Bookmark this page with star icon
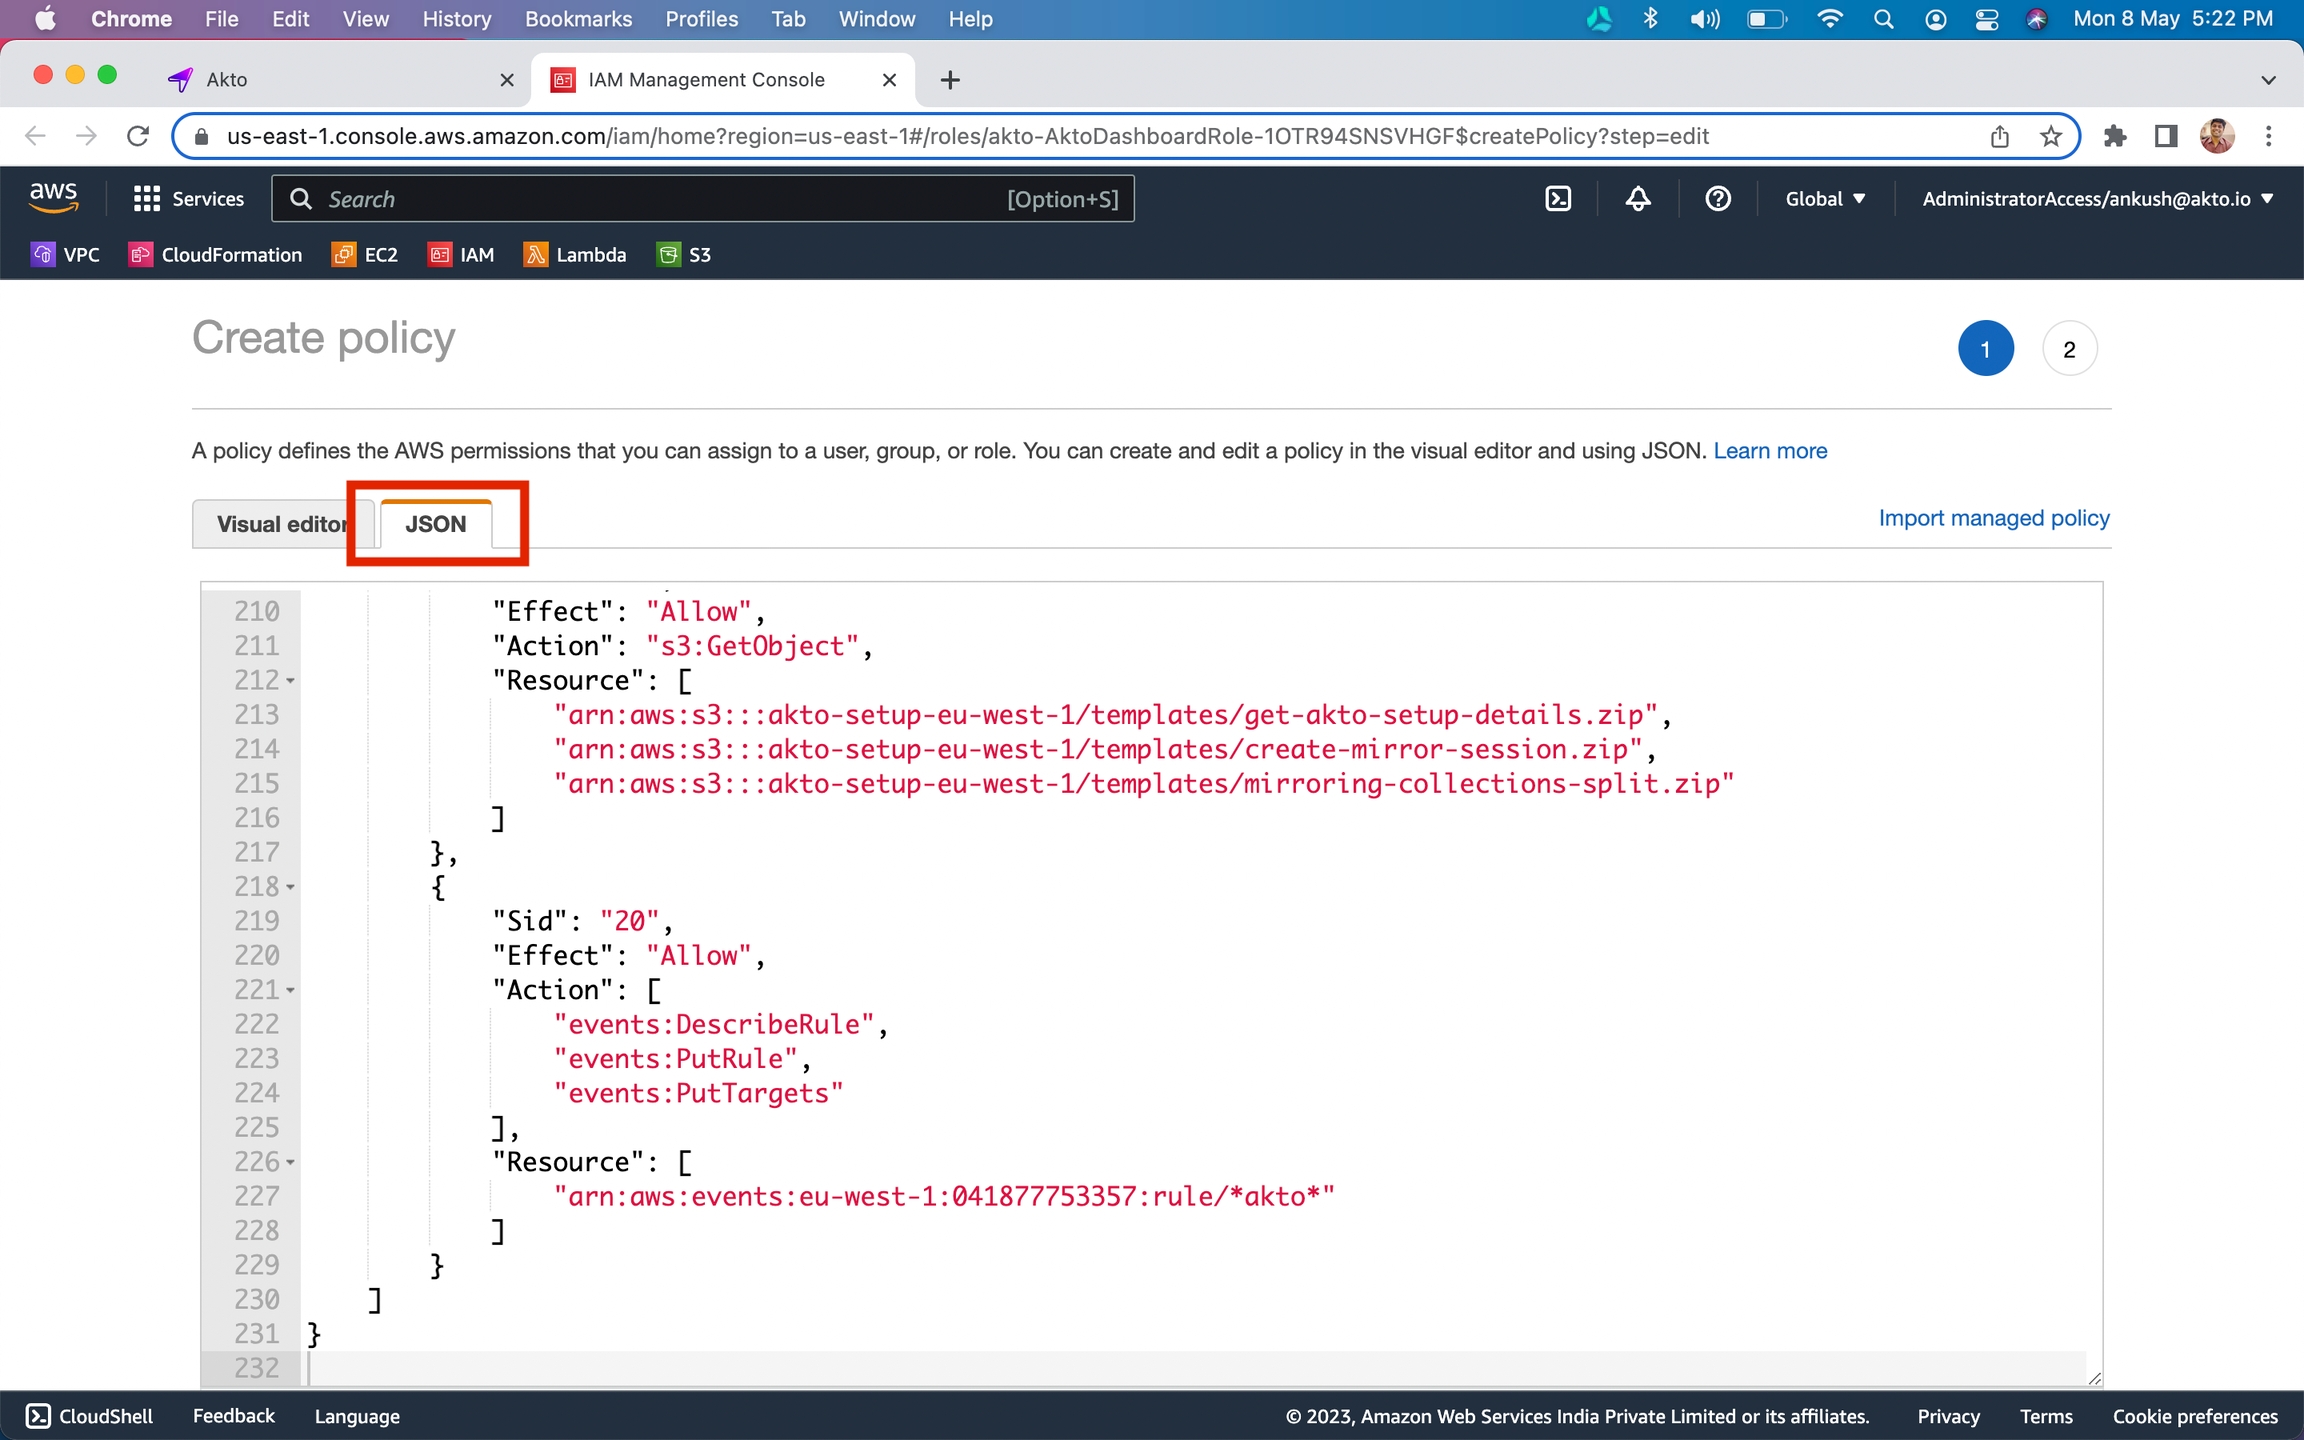Screen dimensions: 2304x1440 [2051, 136]
